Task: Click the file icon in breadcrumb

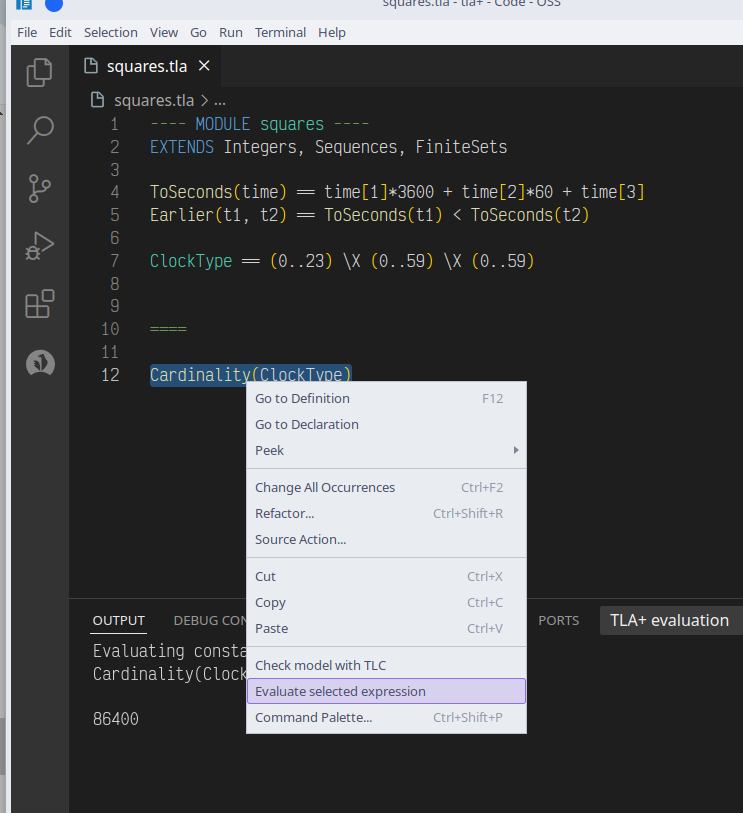Action: 98,100
